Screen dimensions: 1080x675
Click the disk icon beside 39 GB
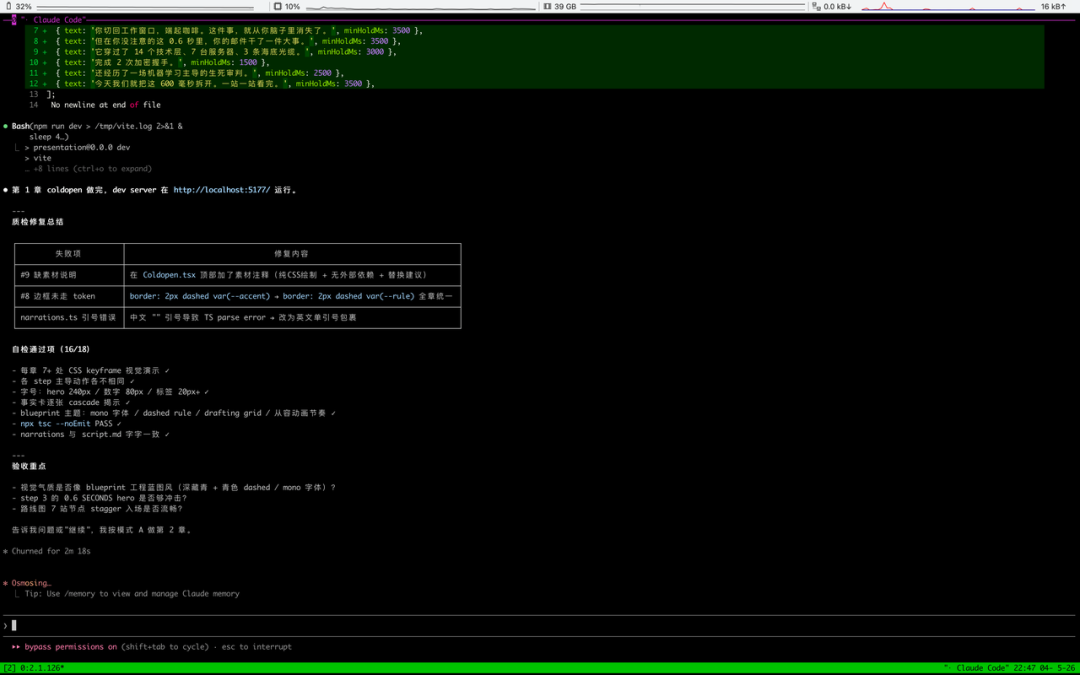[548, 6]
